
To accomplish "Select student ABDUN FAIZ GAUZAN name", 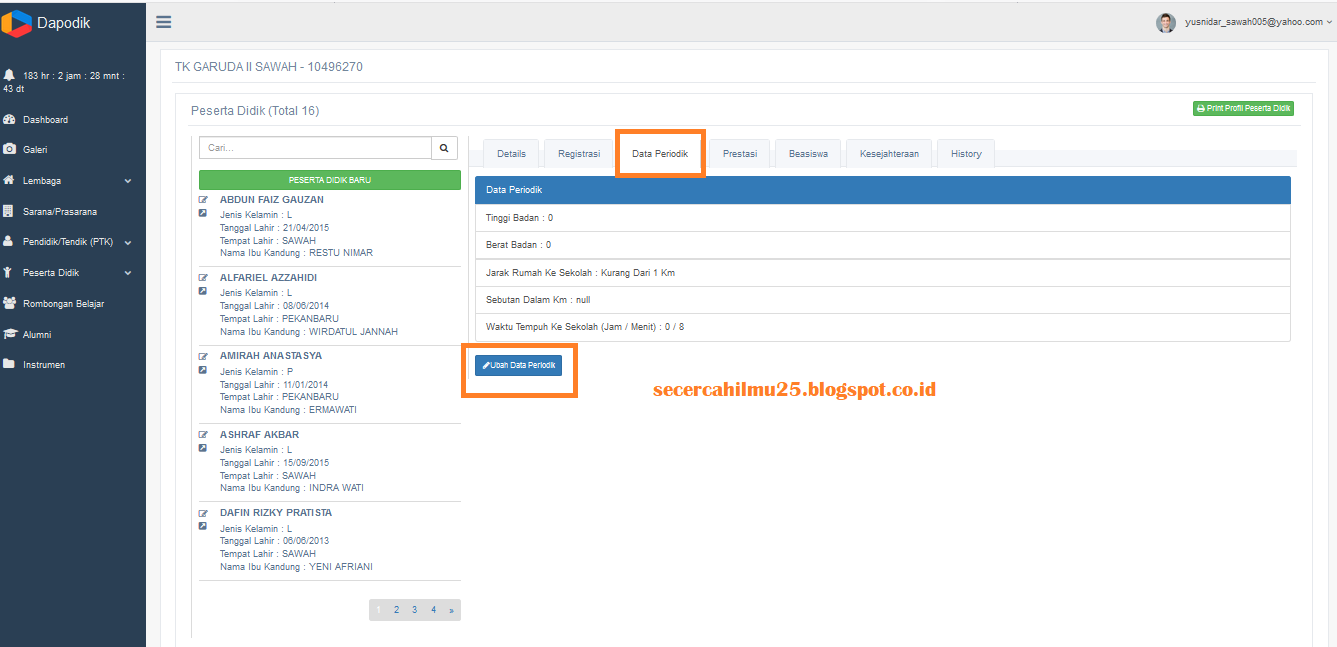I will (x=271, y=199).
